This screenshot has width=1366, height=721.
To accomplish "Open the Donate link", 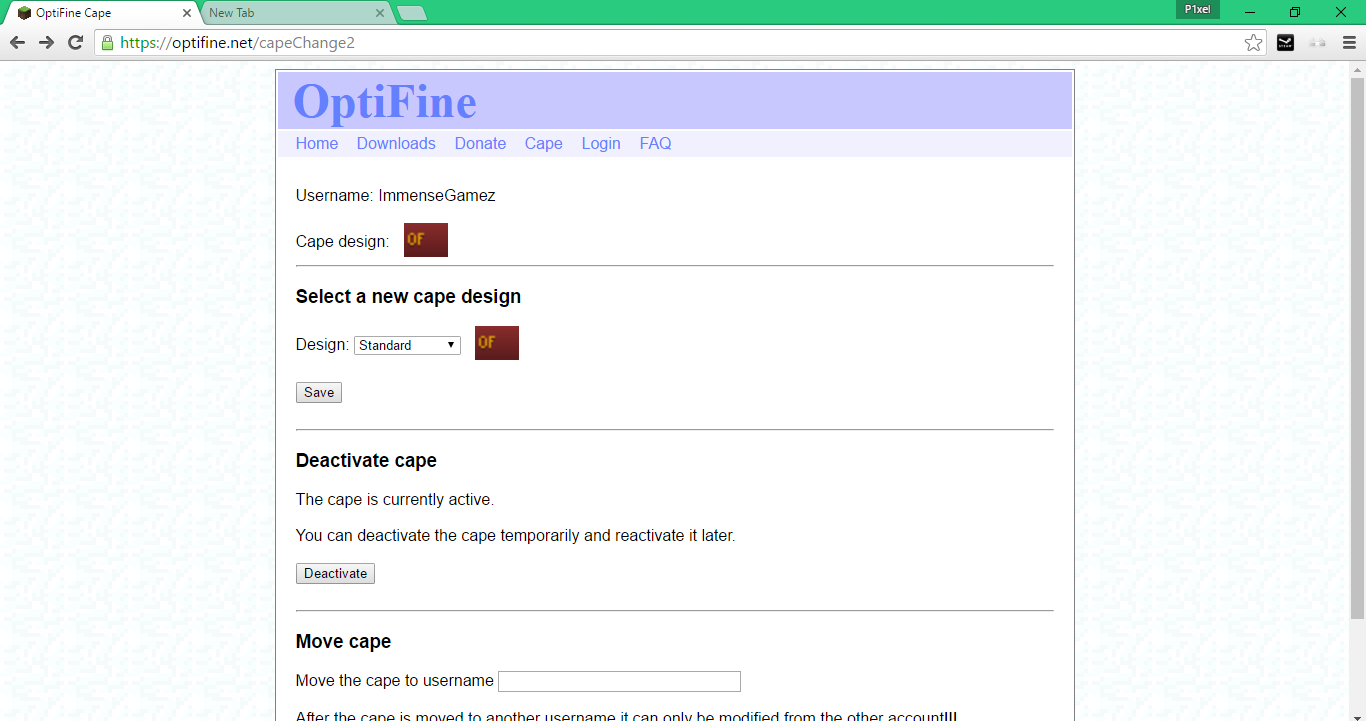I will pos(480,144).
